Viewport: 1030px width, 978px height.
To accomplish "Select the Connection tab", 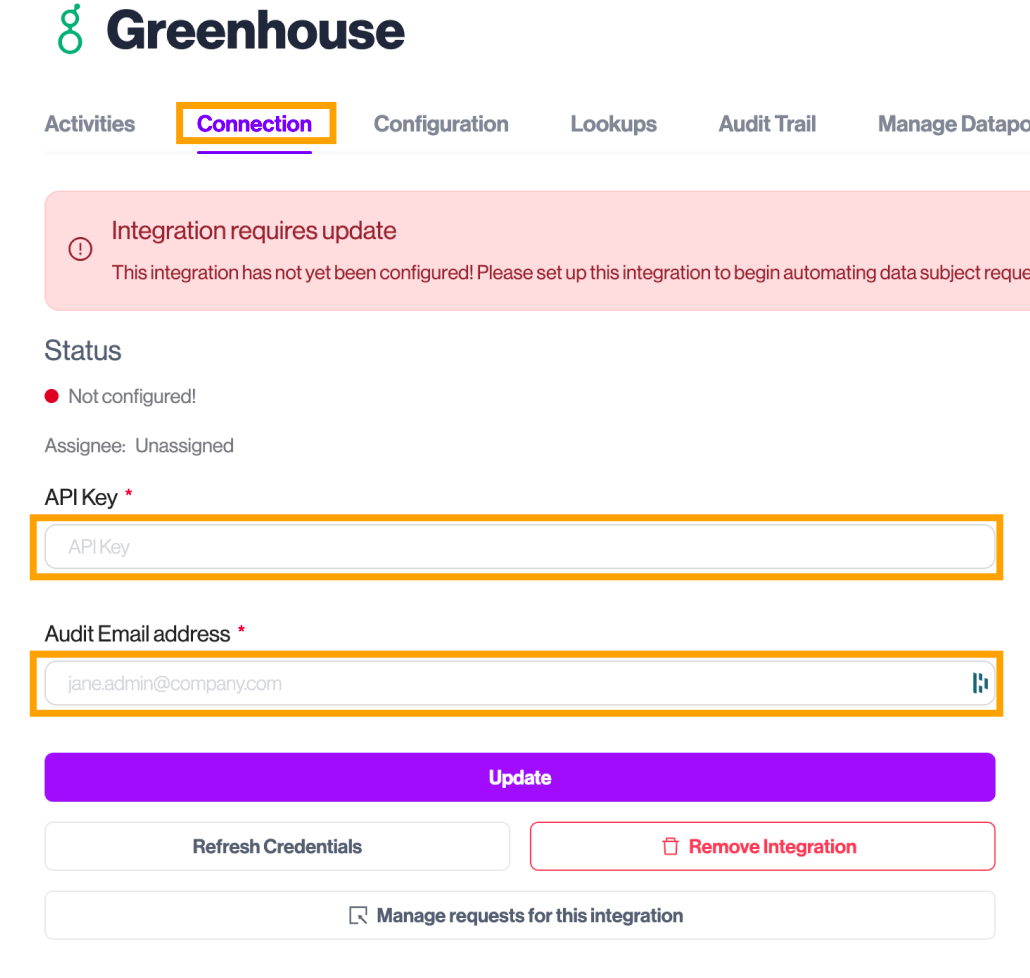I will [254, 124].
